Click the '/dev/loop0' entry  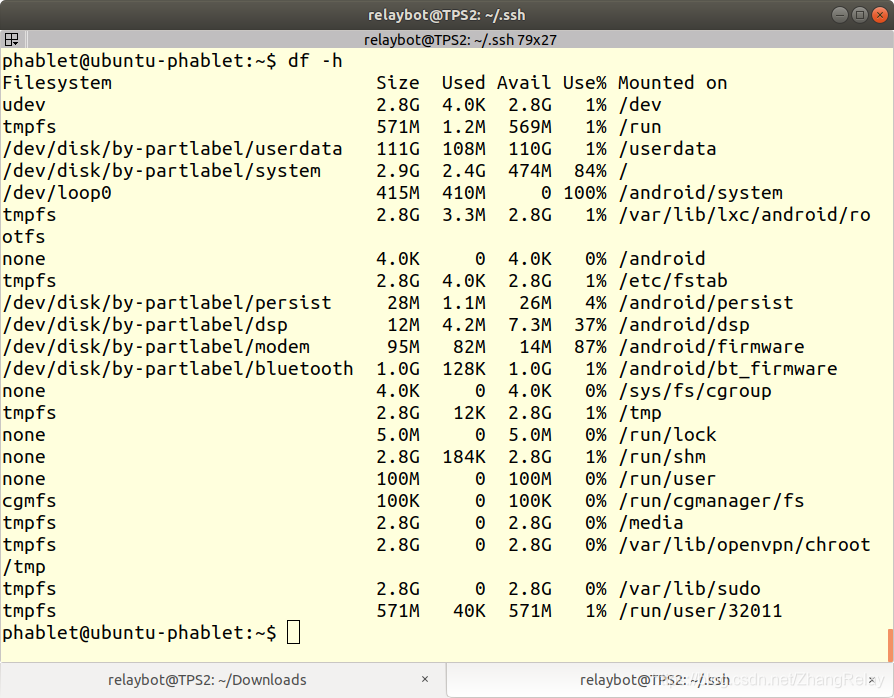[x=57, y=193]
